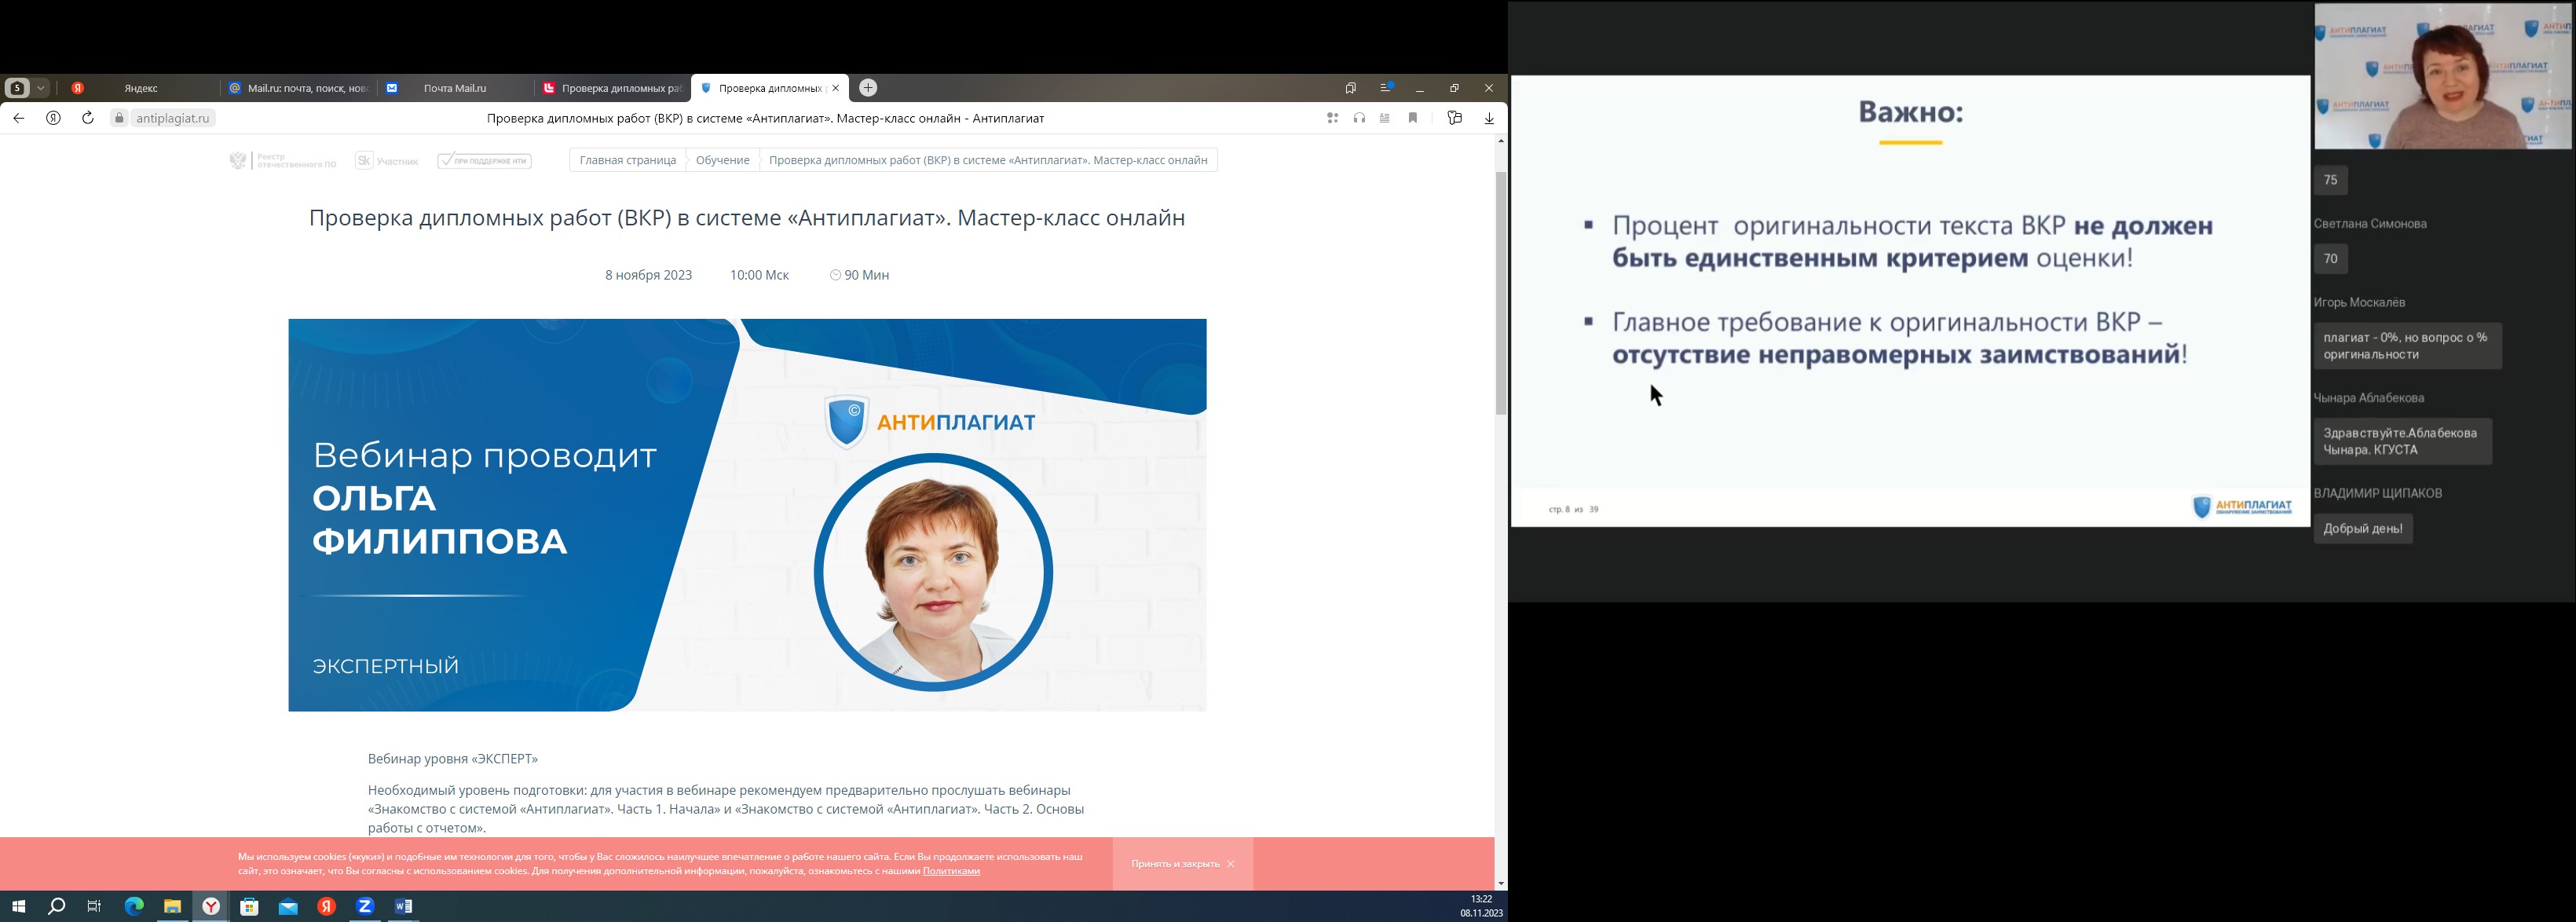This screenshot has height=922, width=2576.
Task: Click the site security padlock in address bar
Action: pyautogui.click(x=119, y=118)
